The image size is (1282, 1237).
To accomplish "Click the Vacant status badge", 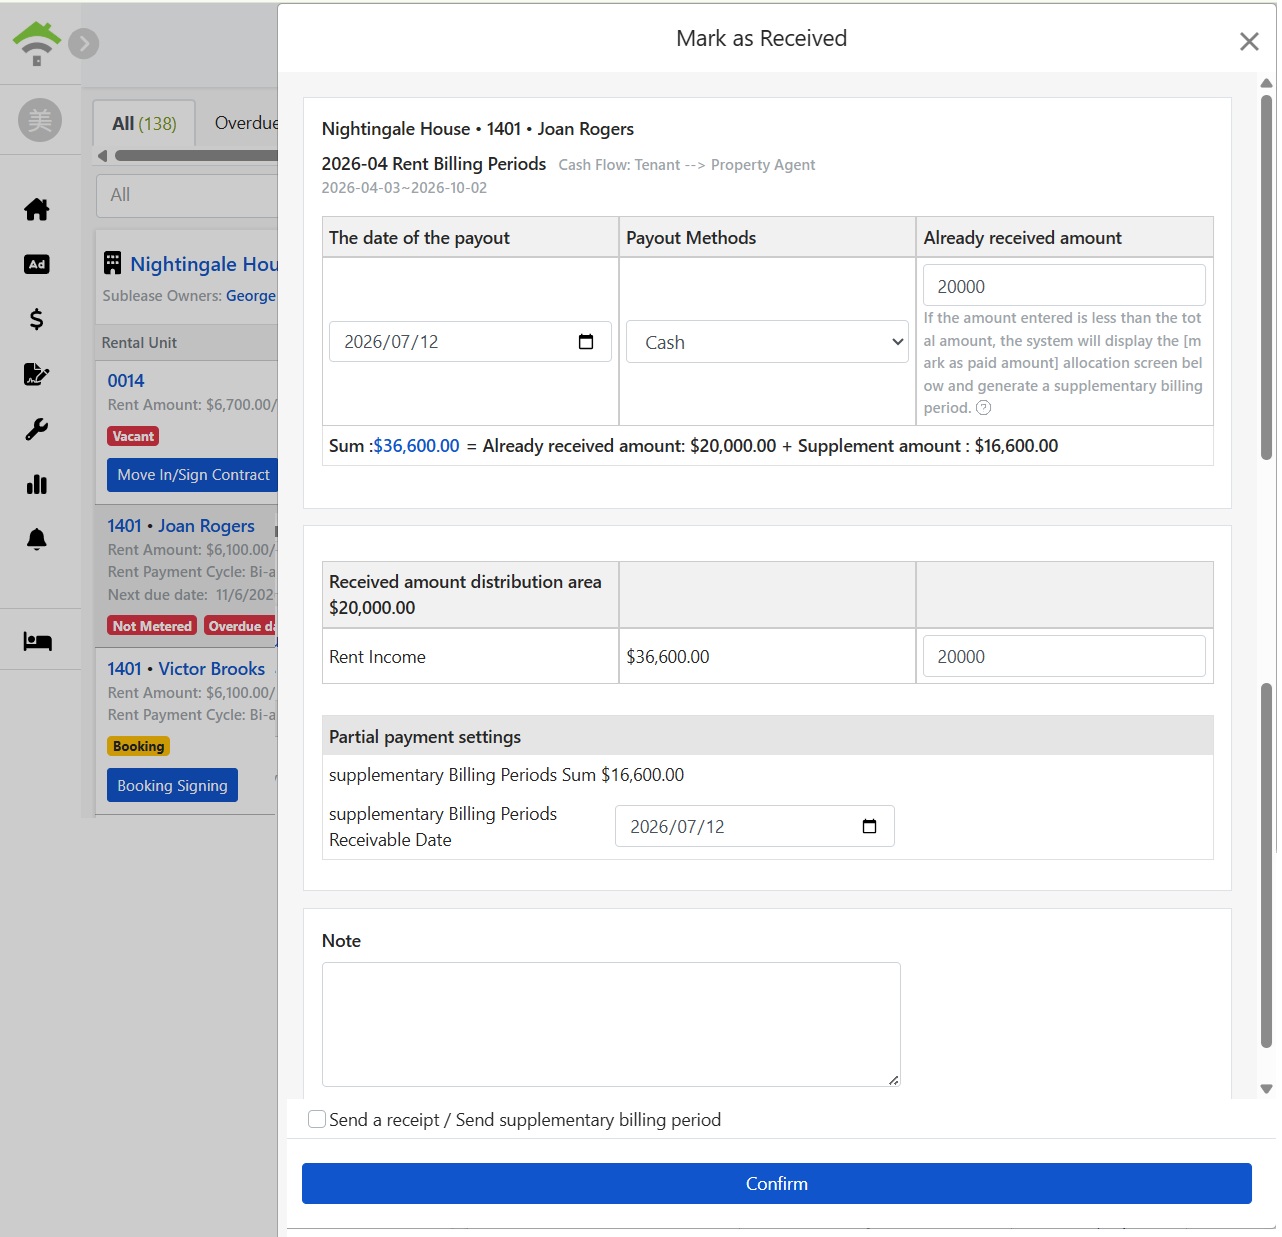I will [x=133, y=436].
